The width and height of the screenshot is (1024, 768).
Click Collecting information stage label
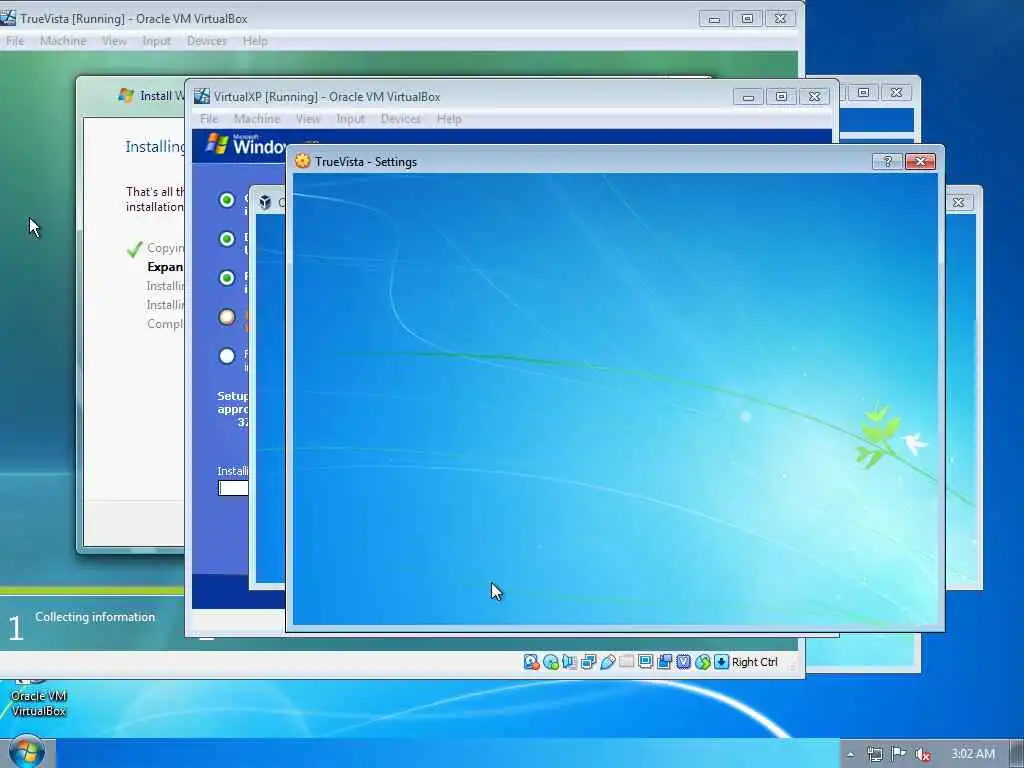pos(95,616)
